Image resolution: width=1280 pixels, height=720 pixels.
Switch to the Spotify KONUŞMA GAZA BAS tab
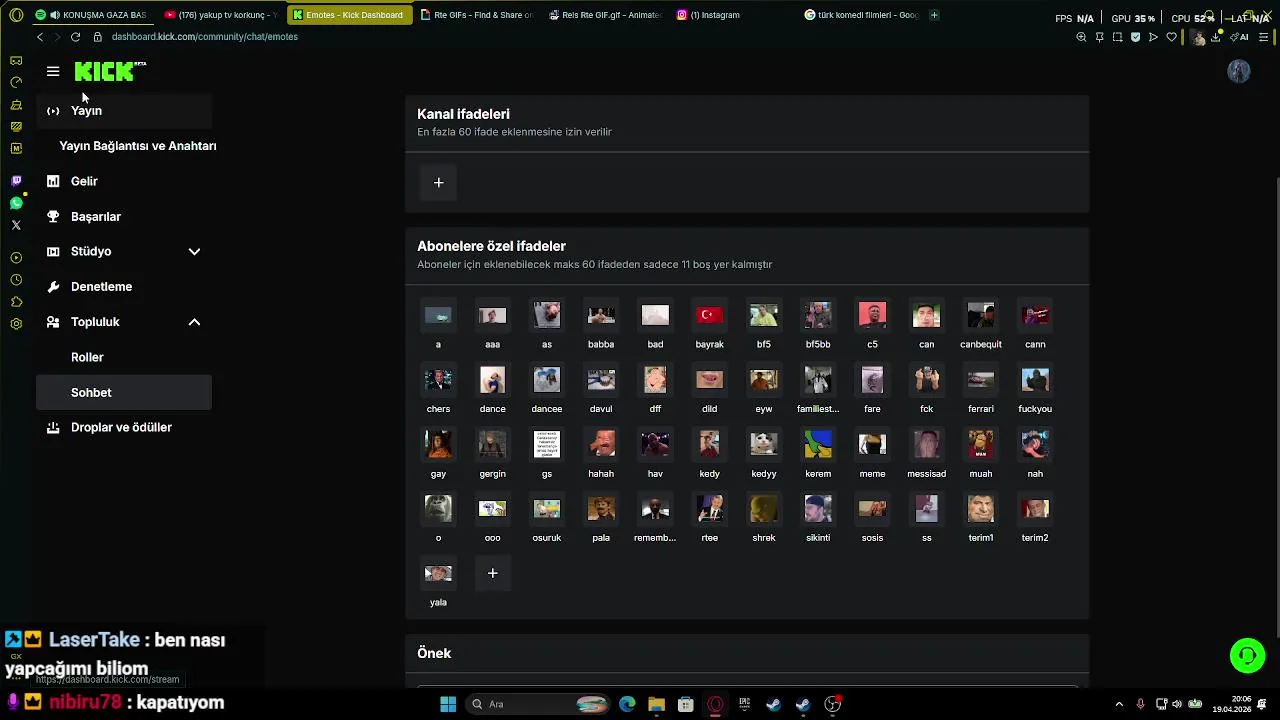[x=91, y=15]
